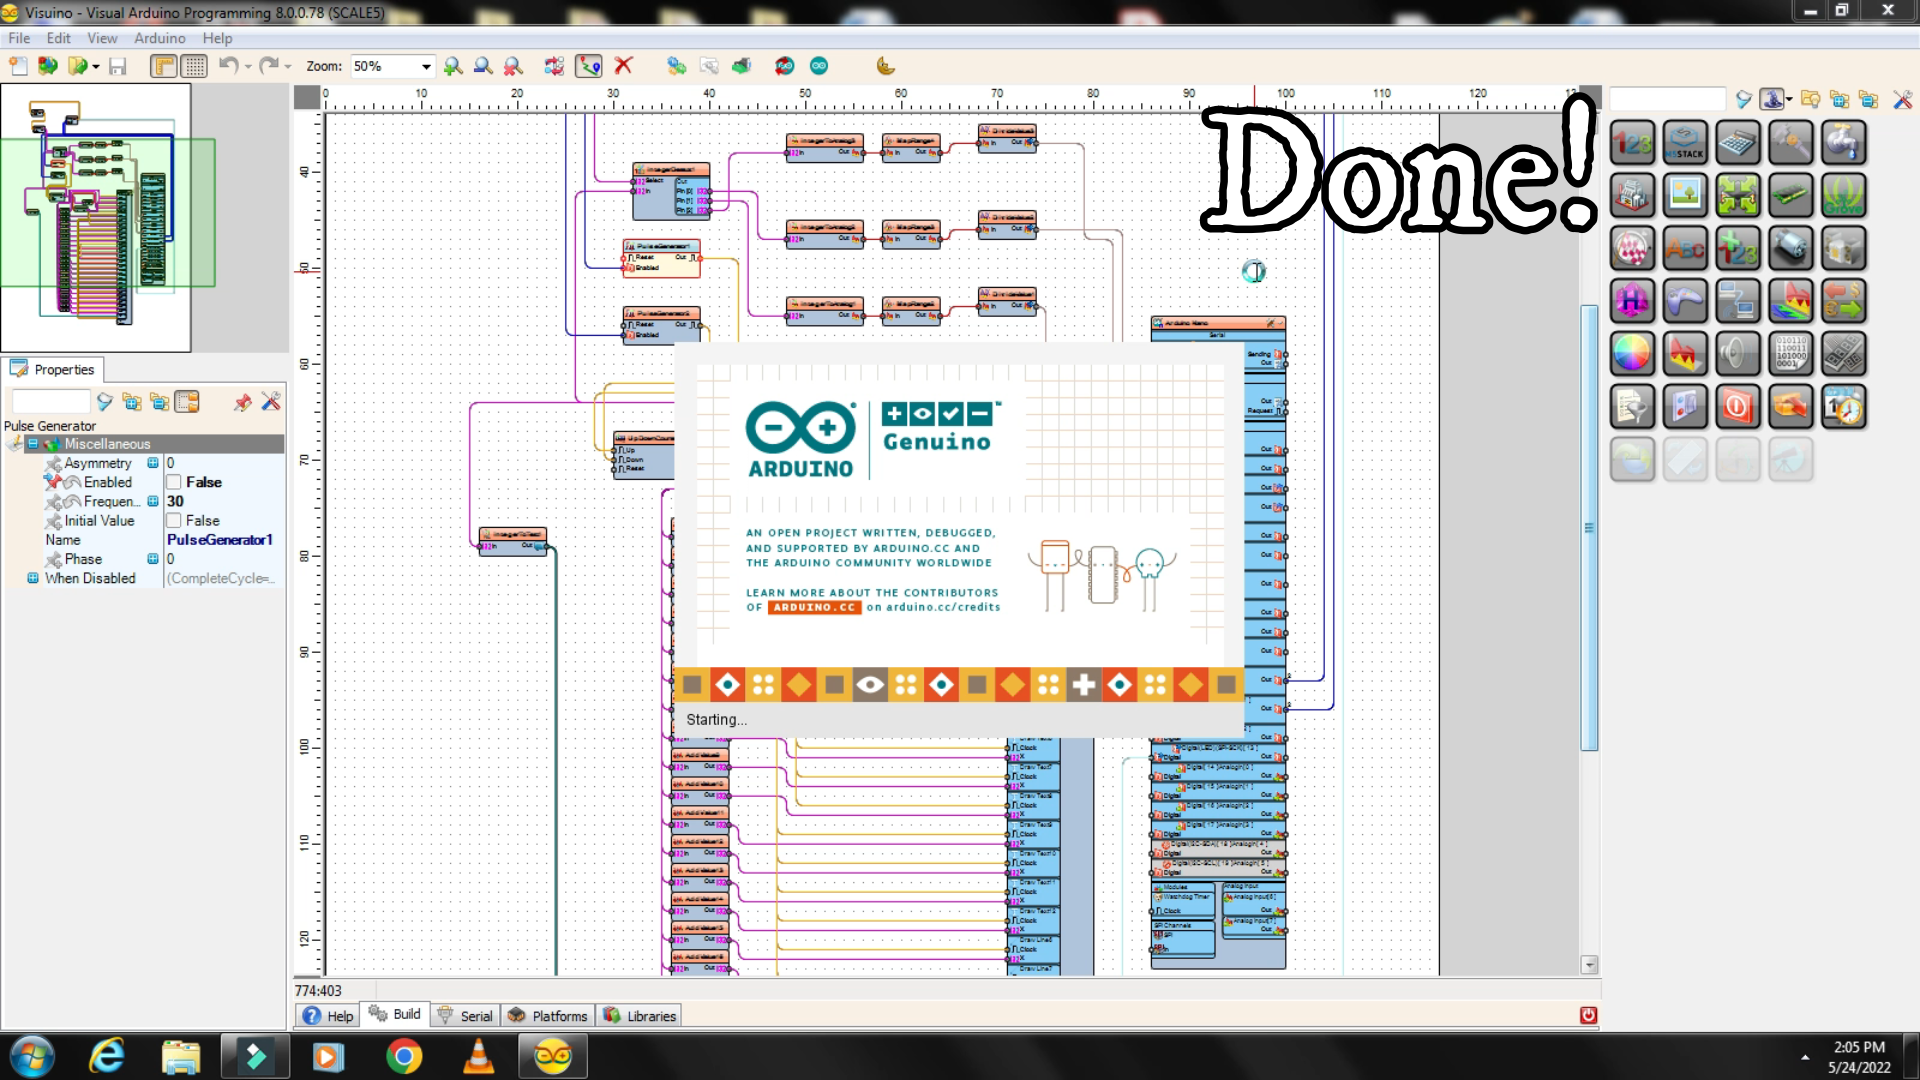
Task: Click the Properties filter funnel icon
Action: pyautogui.click(x=104, y=402)
